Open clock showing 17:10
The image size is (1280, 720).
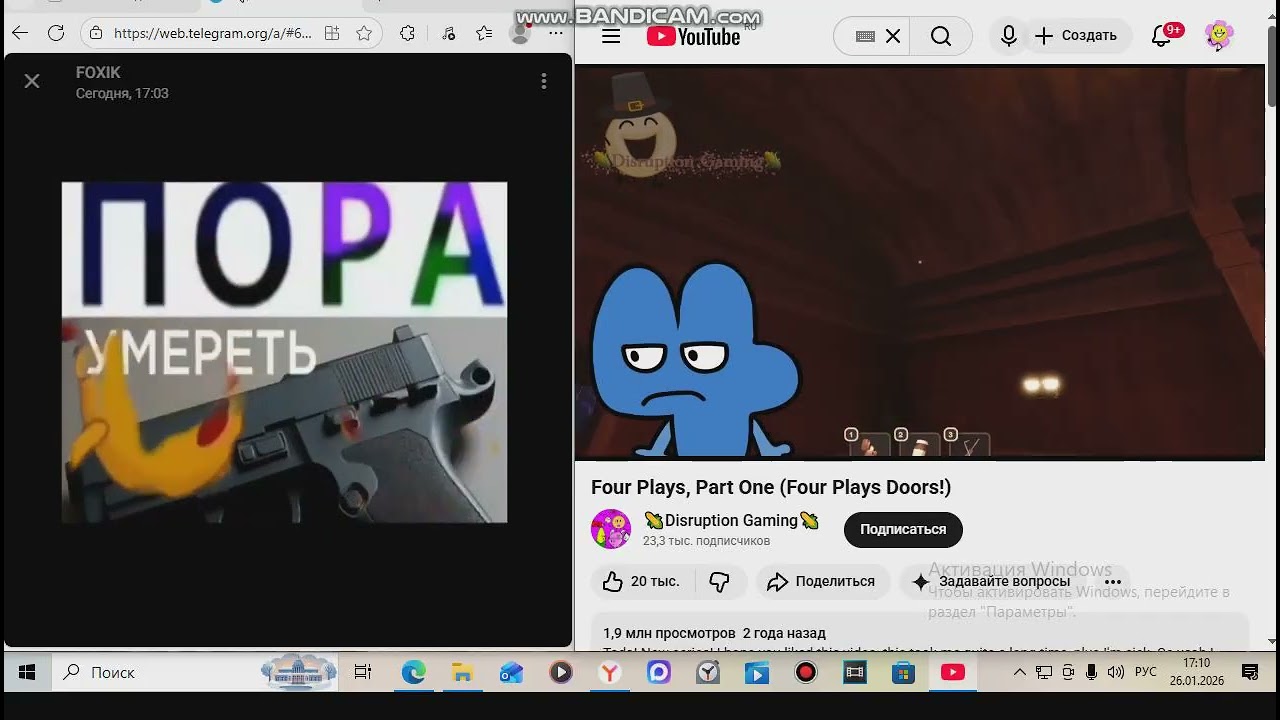[x=1196, y=672]
